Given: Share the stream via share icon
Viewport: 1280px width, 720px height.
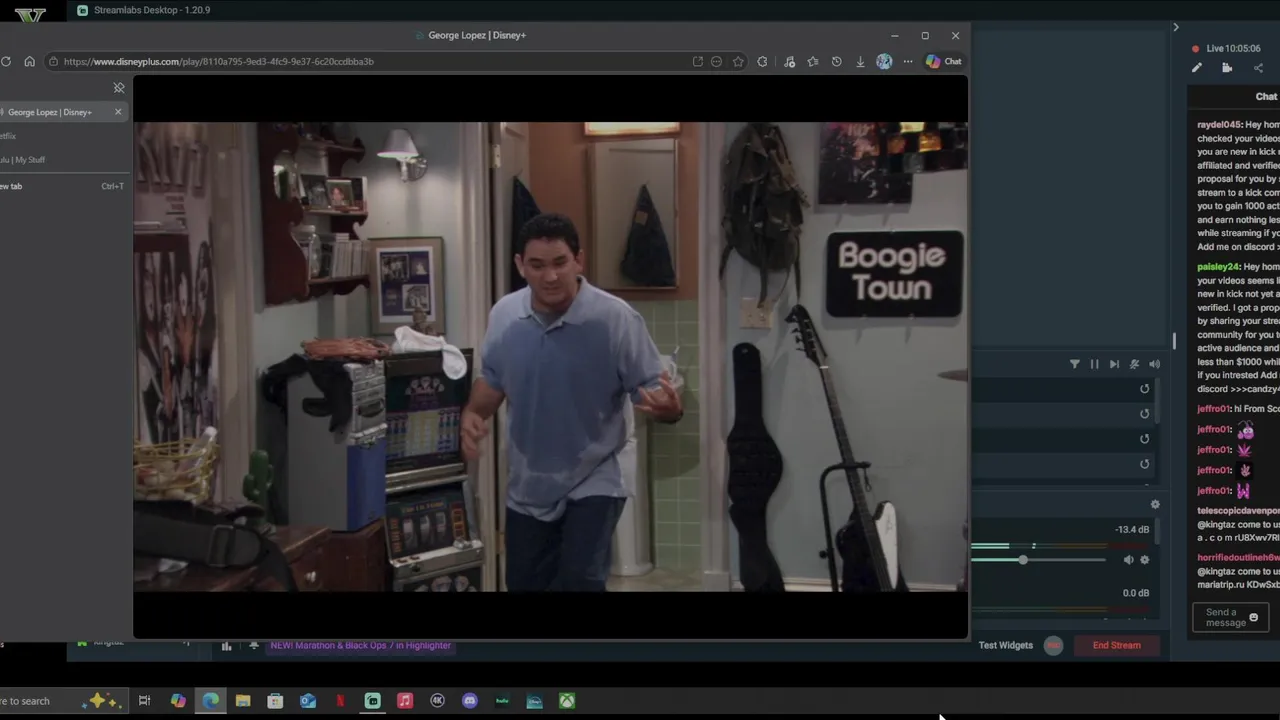Looking at the screenshot, I should pos(1258,68).
